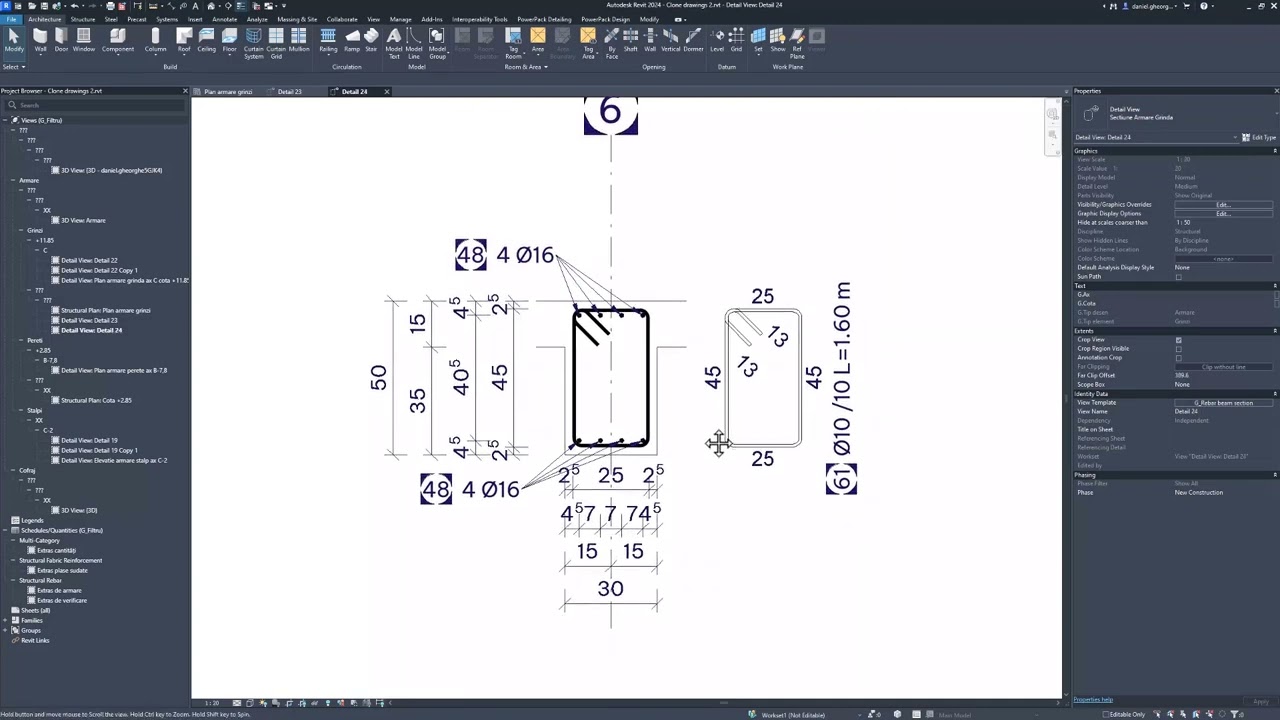Screen dimensions: 1280x720
Task: Click the Model Text tool
Action: point(394,43)
